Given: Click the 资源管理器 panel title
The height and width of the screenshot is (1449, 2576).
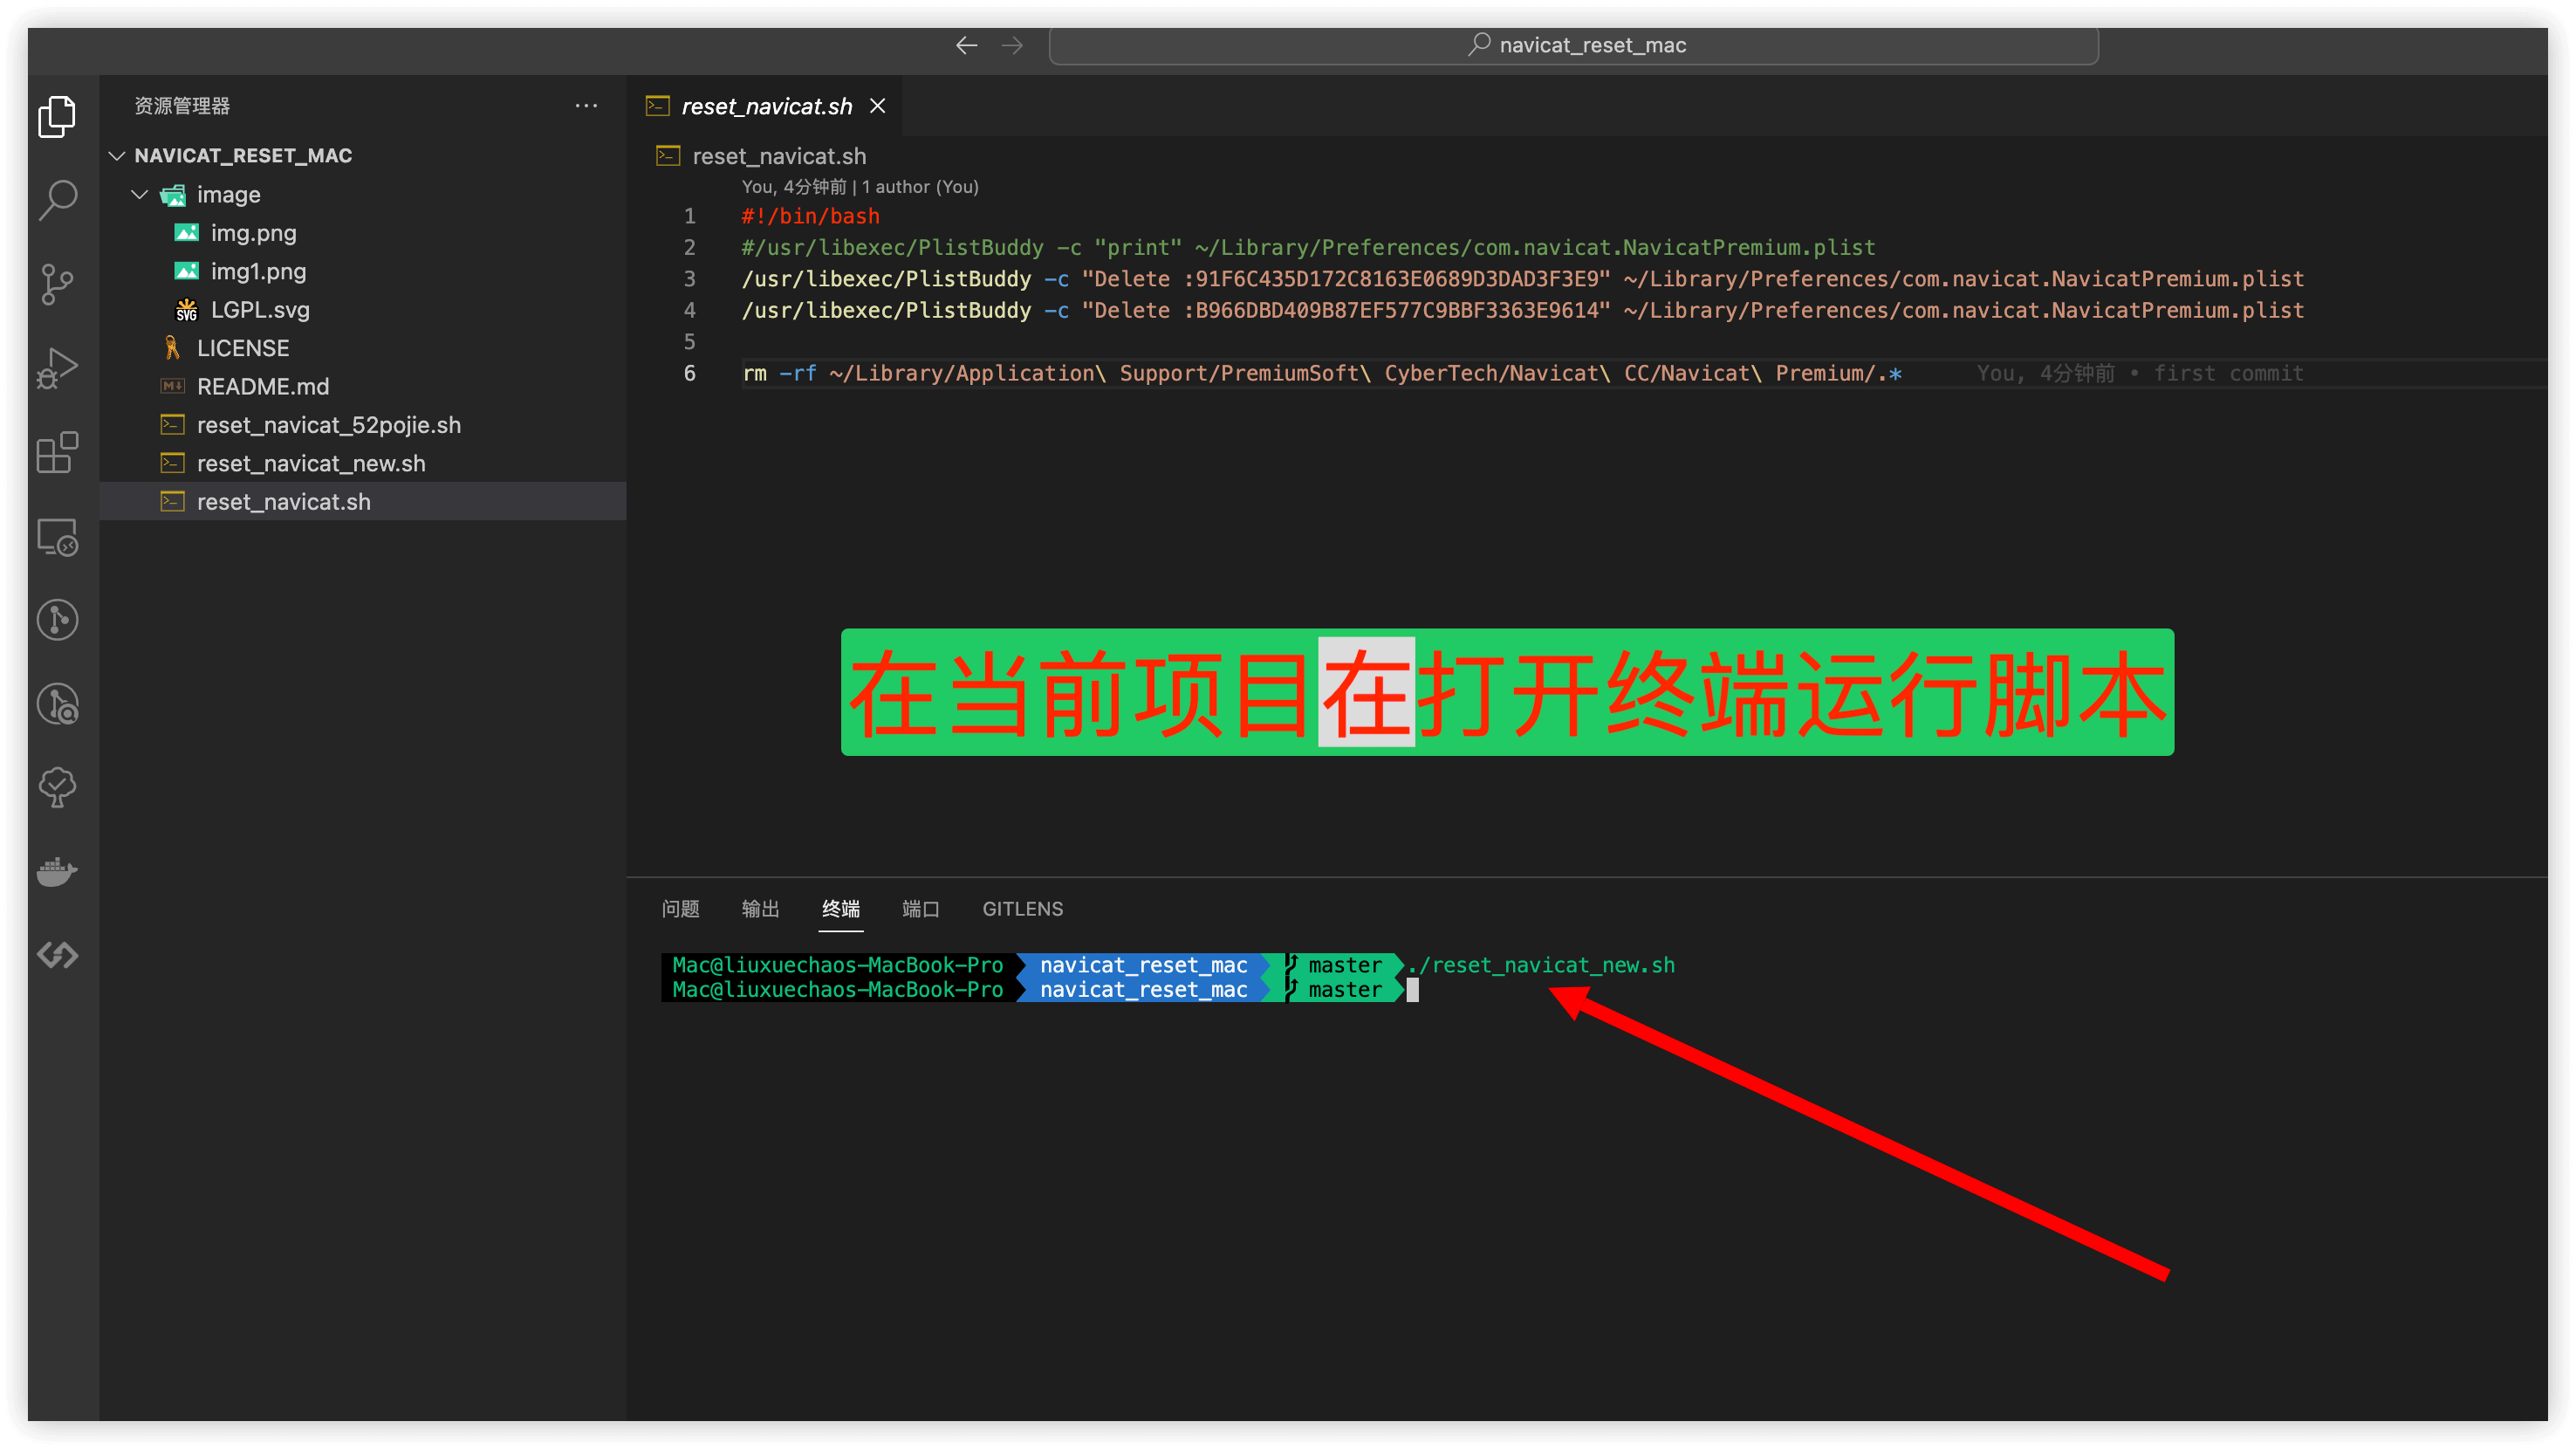Looking at the screenshot, I should [x=182, y=105].
